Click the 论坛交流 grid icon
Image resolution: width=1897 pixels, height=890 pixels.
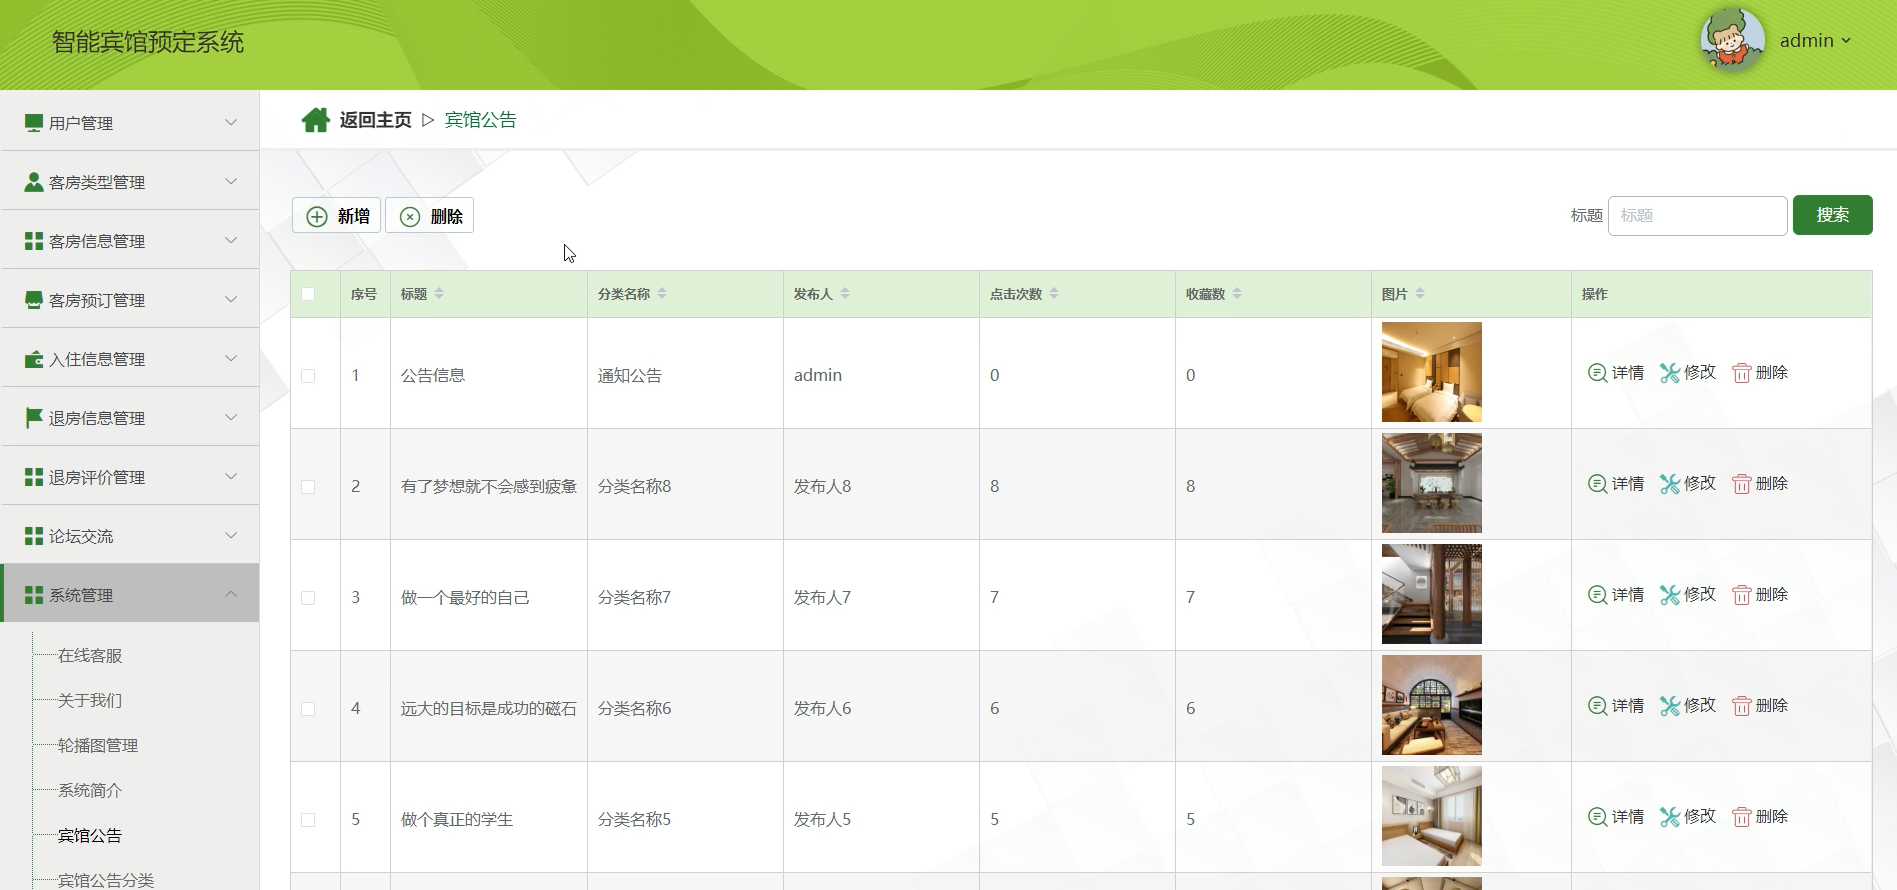(34, 536)
